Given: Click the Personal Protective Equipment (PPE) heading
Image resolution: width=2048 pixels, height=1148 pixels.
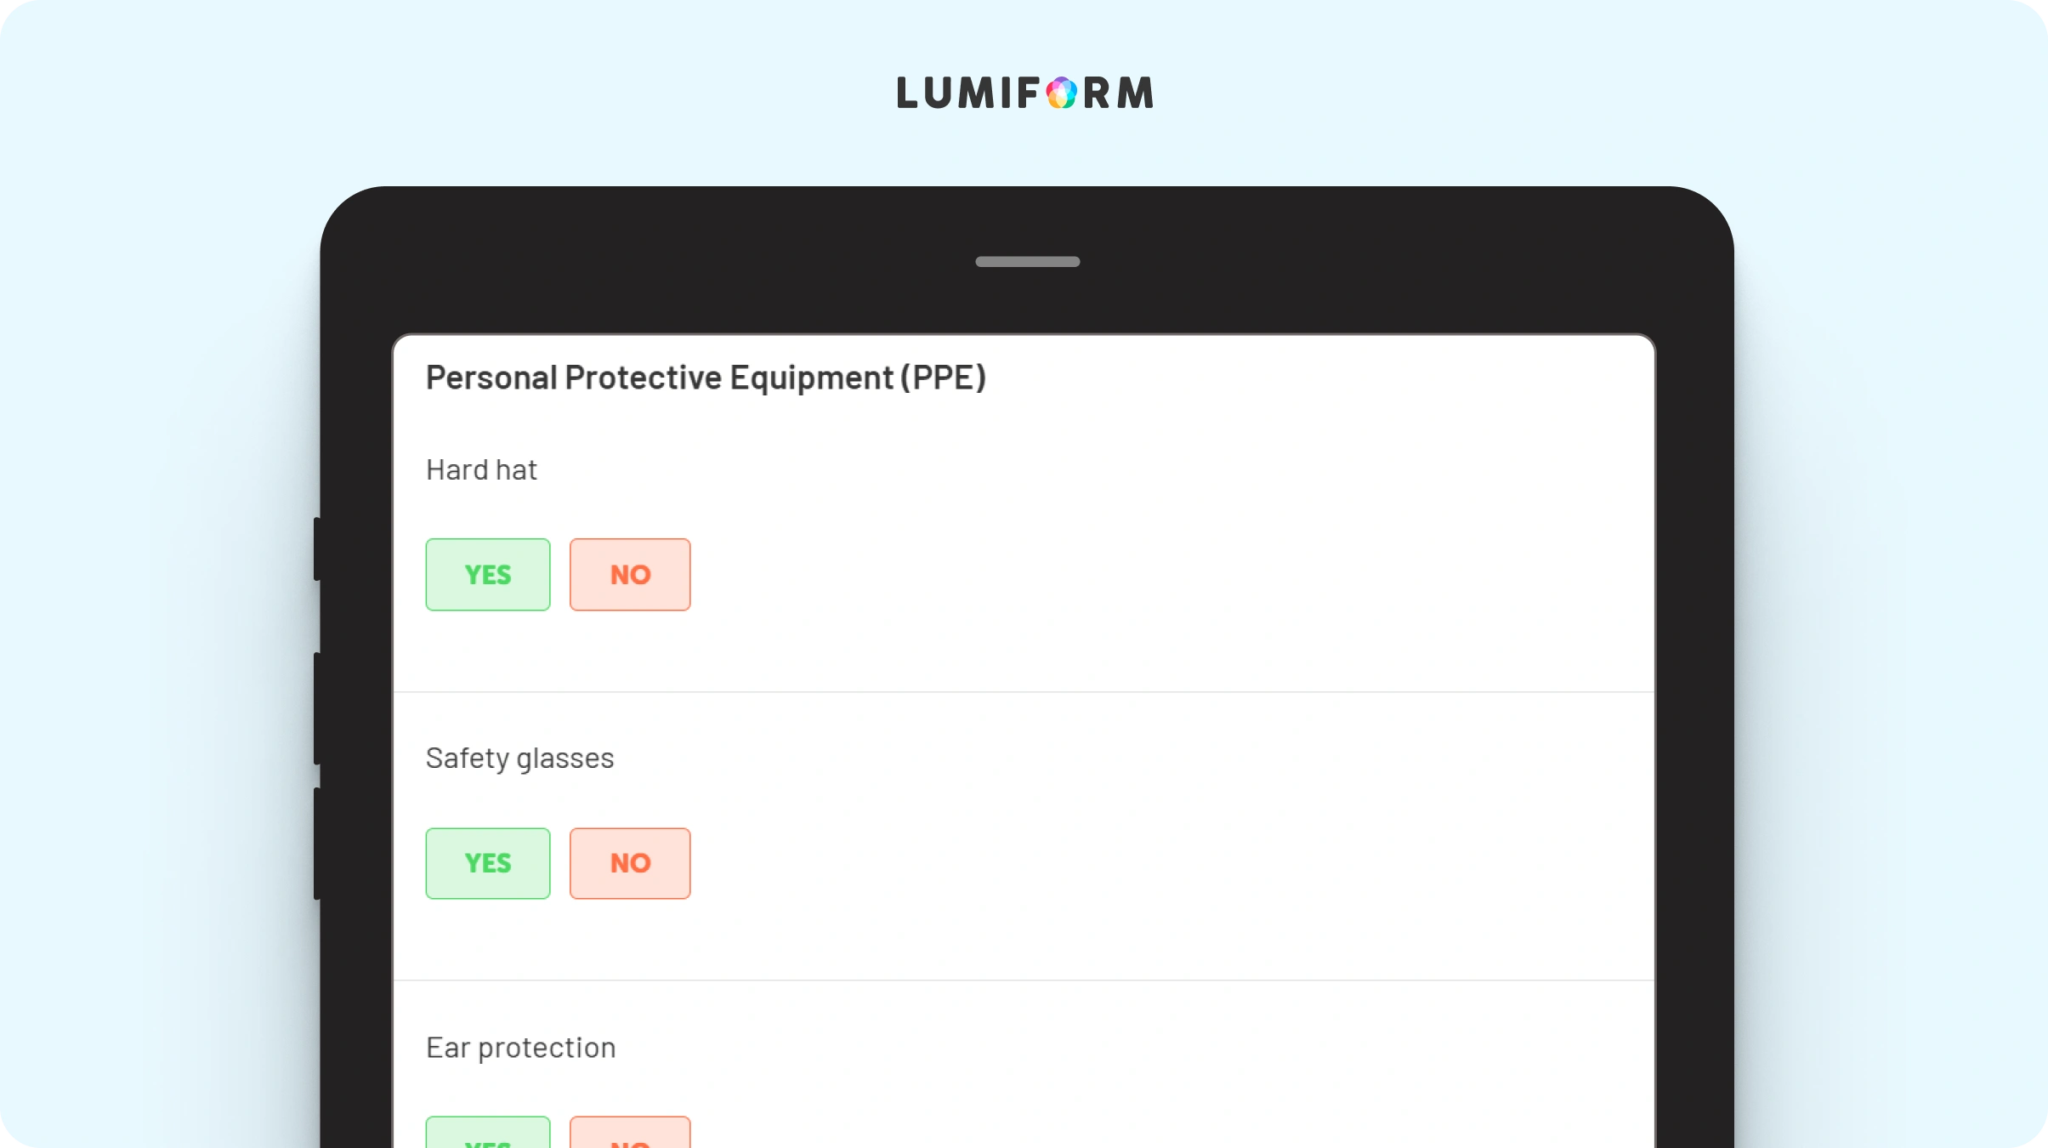Looking at the screenshot, I should [x=706, y=378].
